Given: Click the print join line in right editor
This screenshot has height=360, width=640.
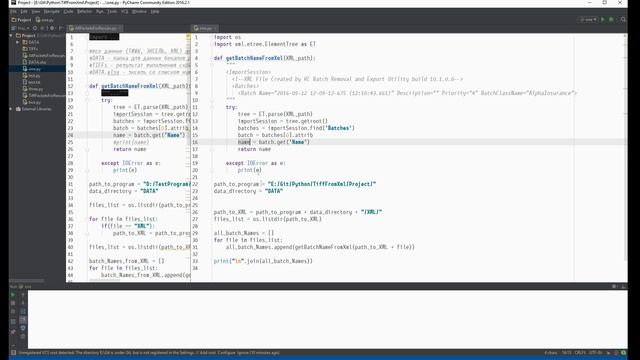Looking at the screenshot, I should tap(263, 261).
